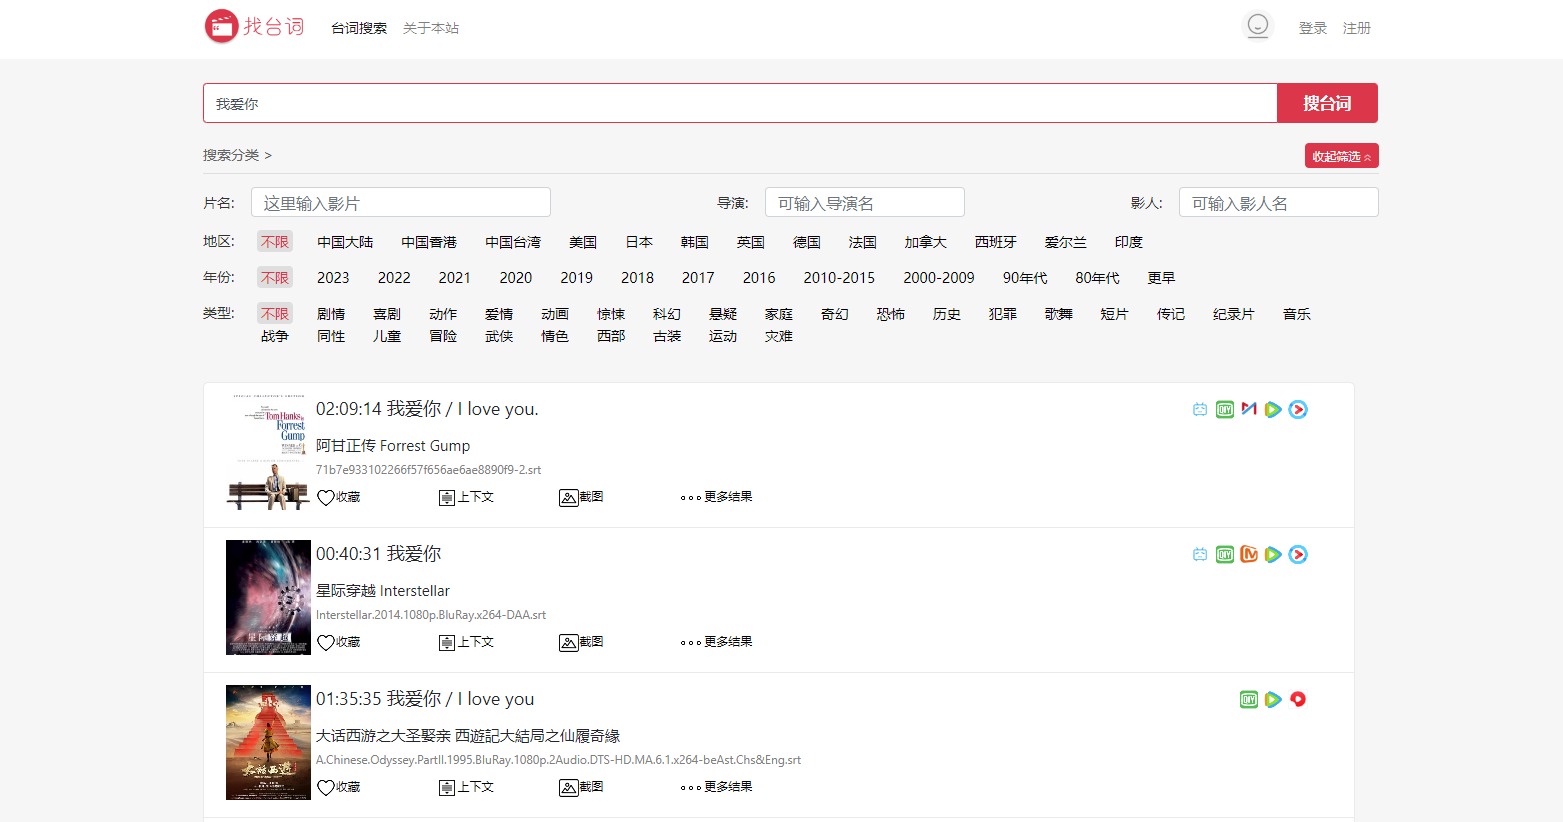Open 截图 screenshot for 大话西游 line

(581, 787)
